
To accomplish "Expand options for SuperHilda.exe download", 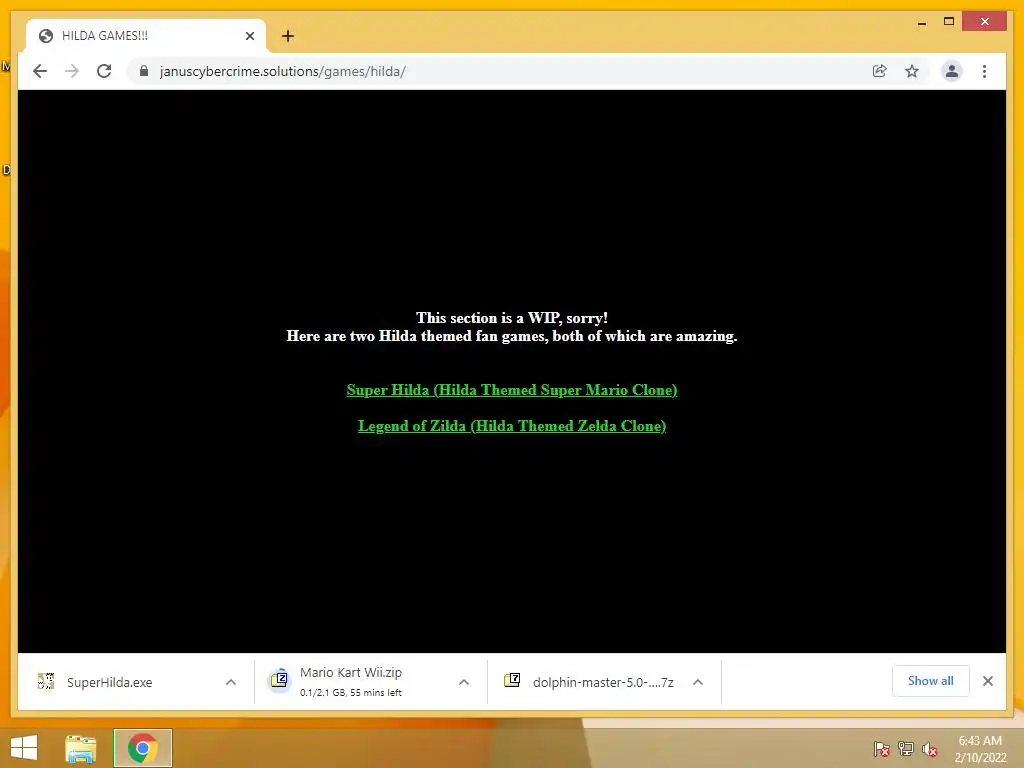I will 231,682.
